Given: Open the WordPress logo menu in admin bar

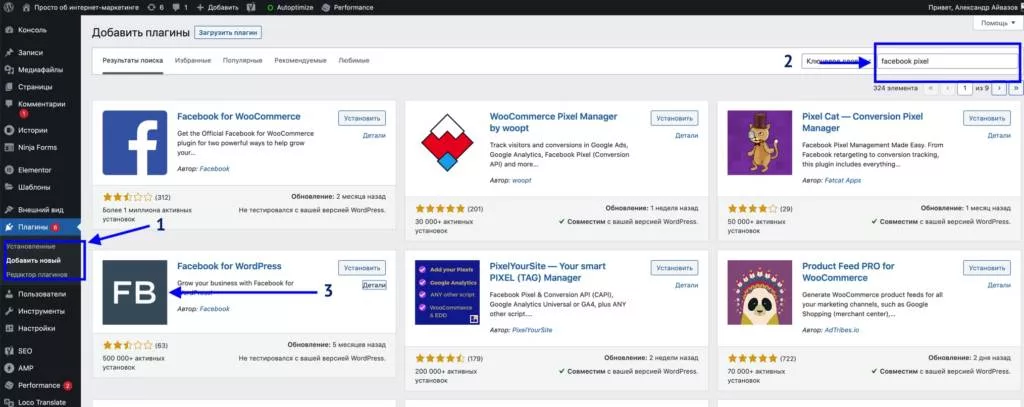Looking at the screenshot, I should [x=9, y=7].
